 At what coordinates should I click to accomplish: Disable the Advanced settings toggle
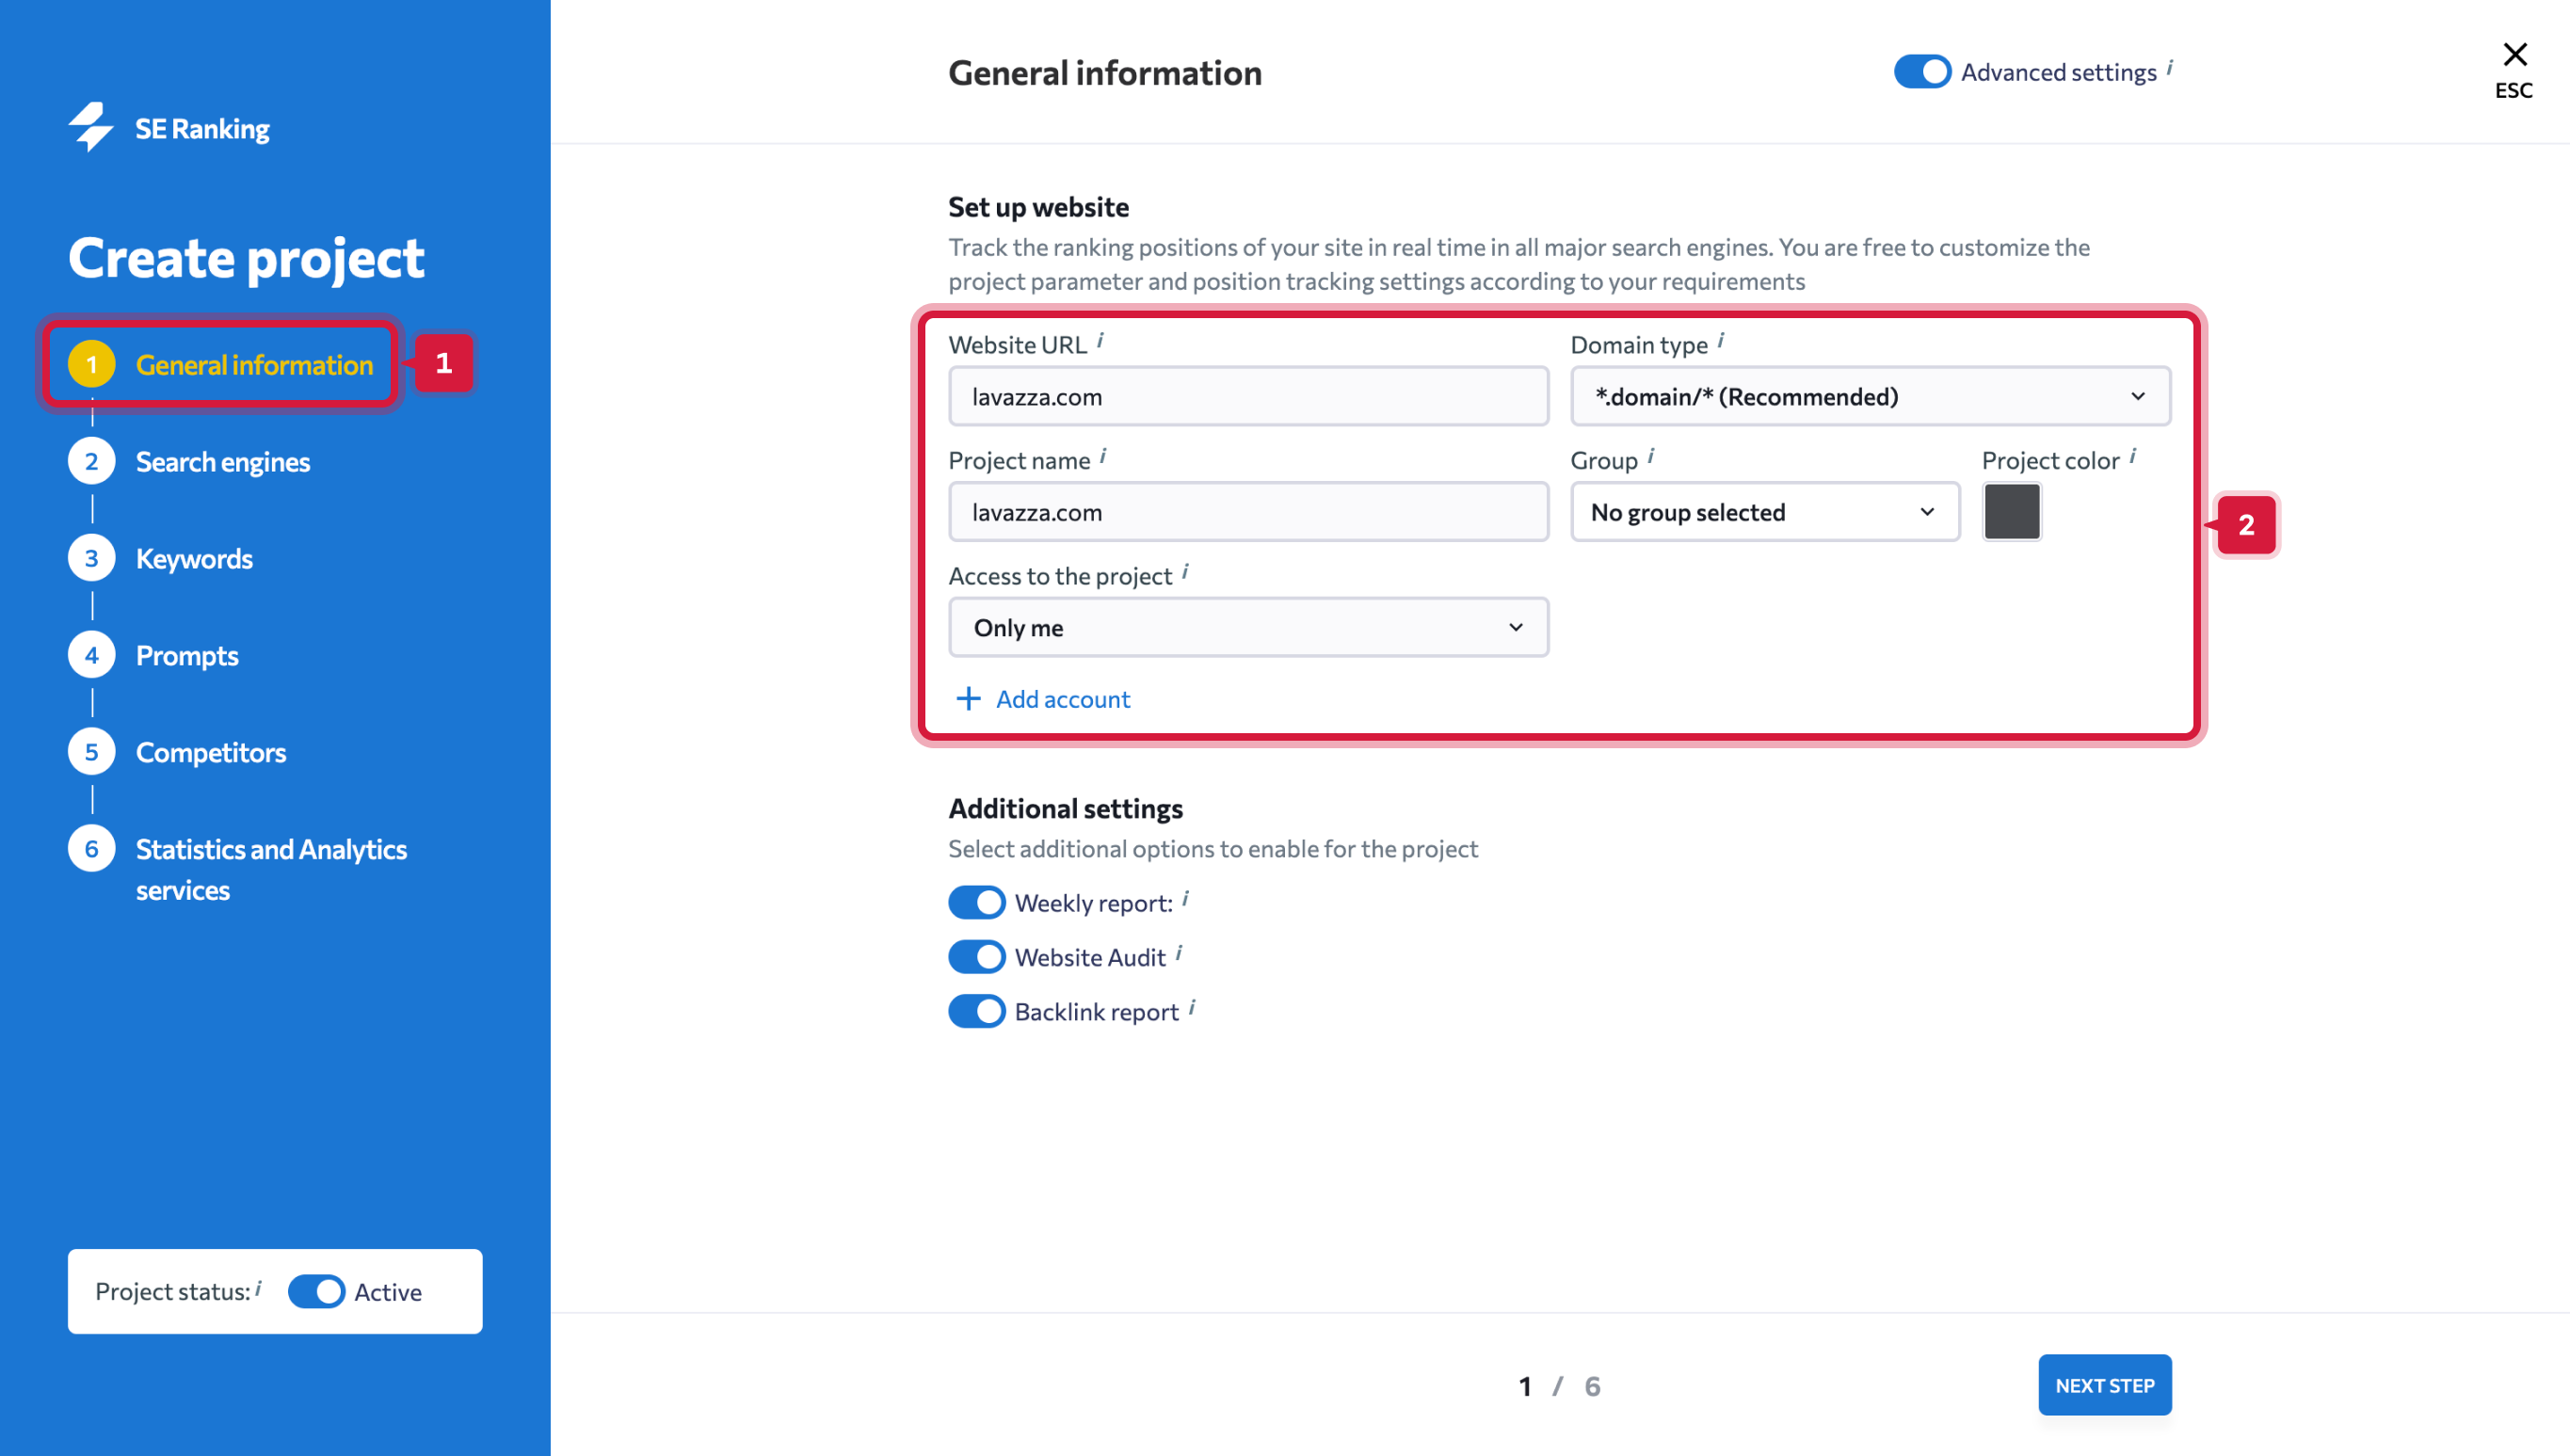[x=1921, y=72]
